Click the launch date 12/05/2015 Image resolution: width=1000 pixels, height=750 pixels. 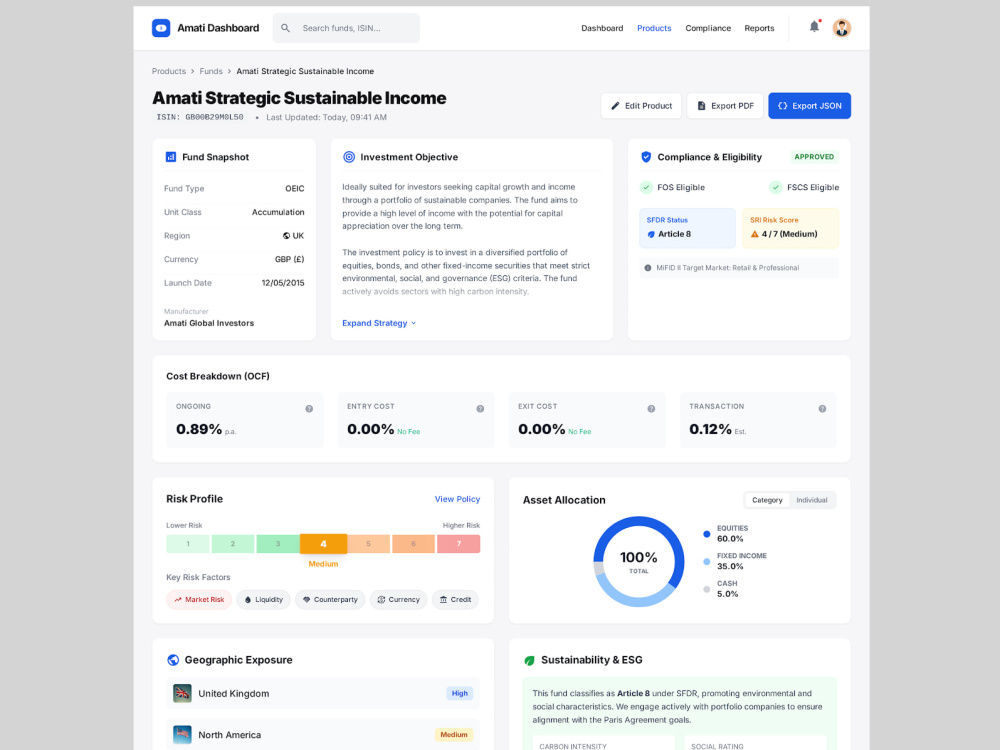coord(283,283)
